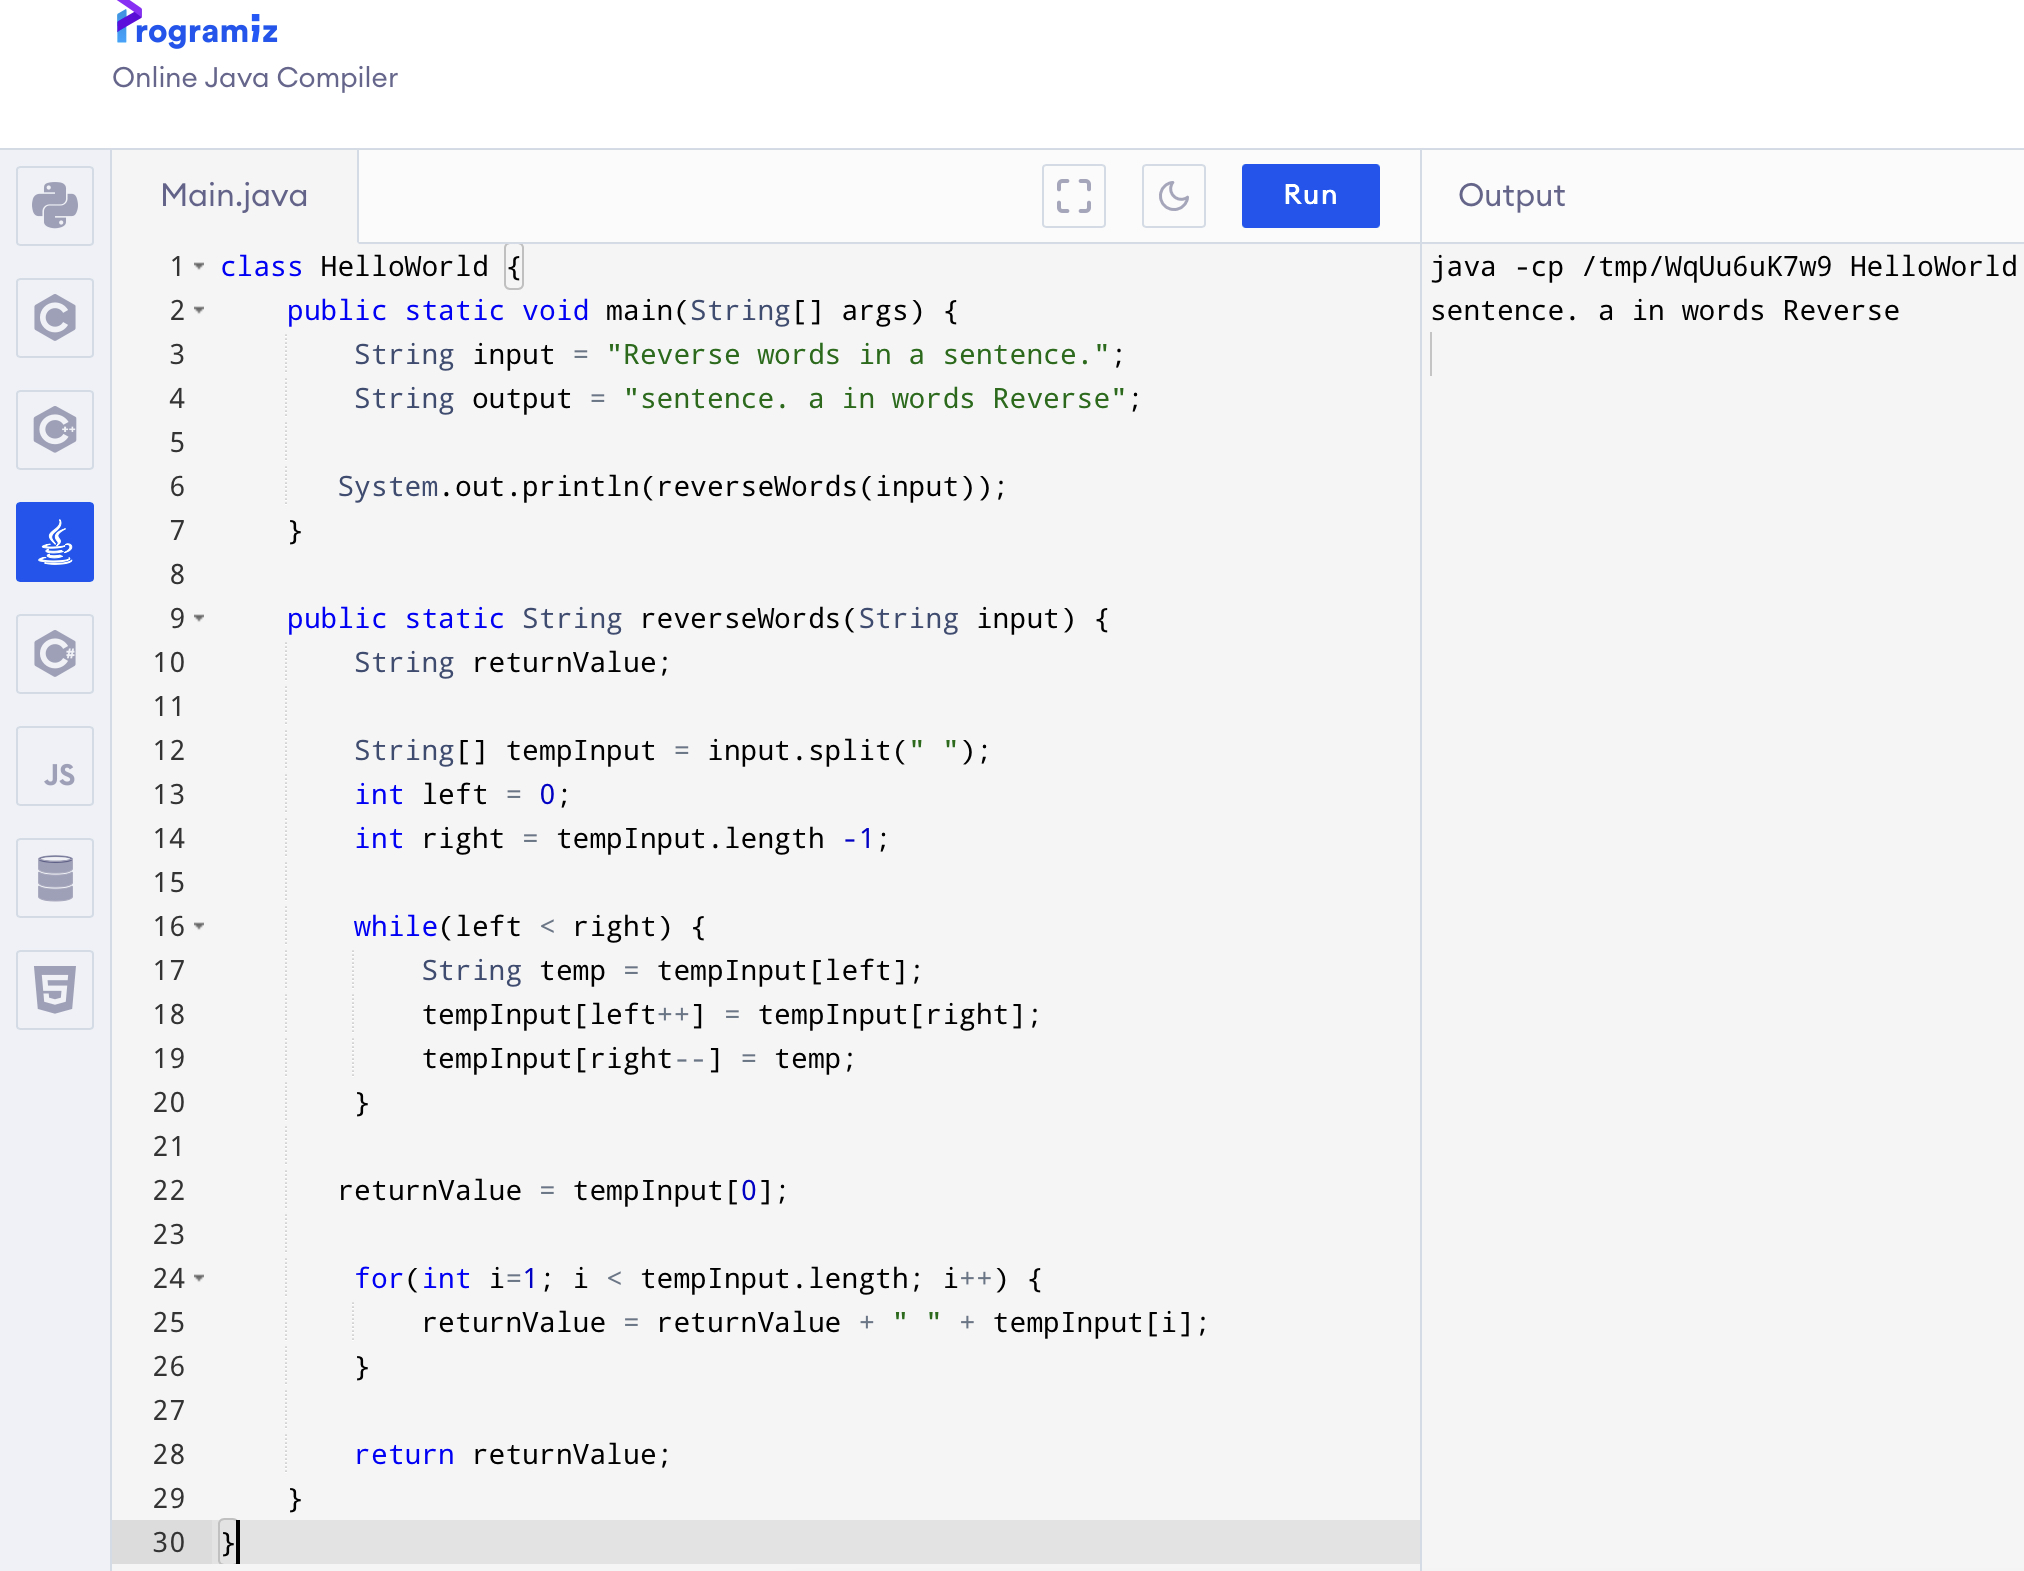
Task: Run the Java program
Action: point(1310,196)
